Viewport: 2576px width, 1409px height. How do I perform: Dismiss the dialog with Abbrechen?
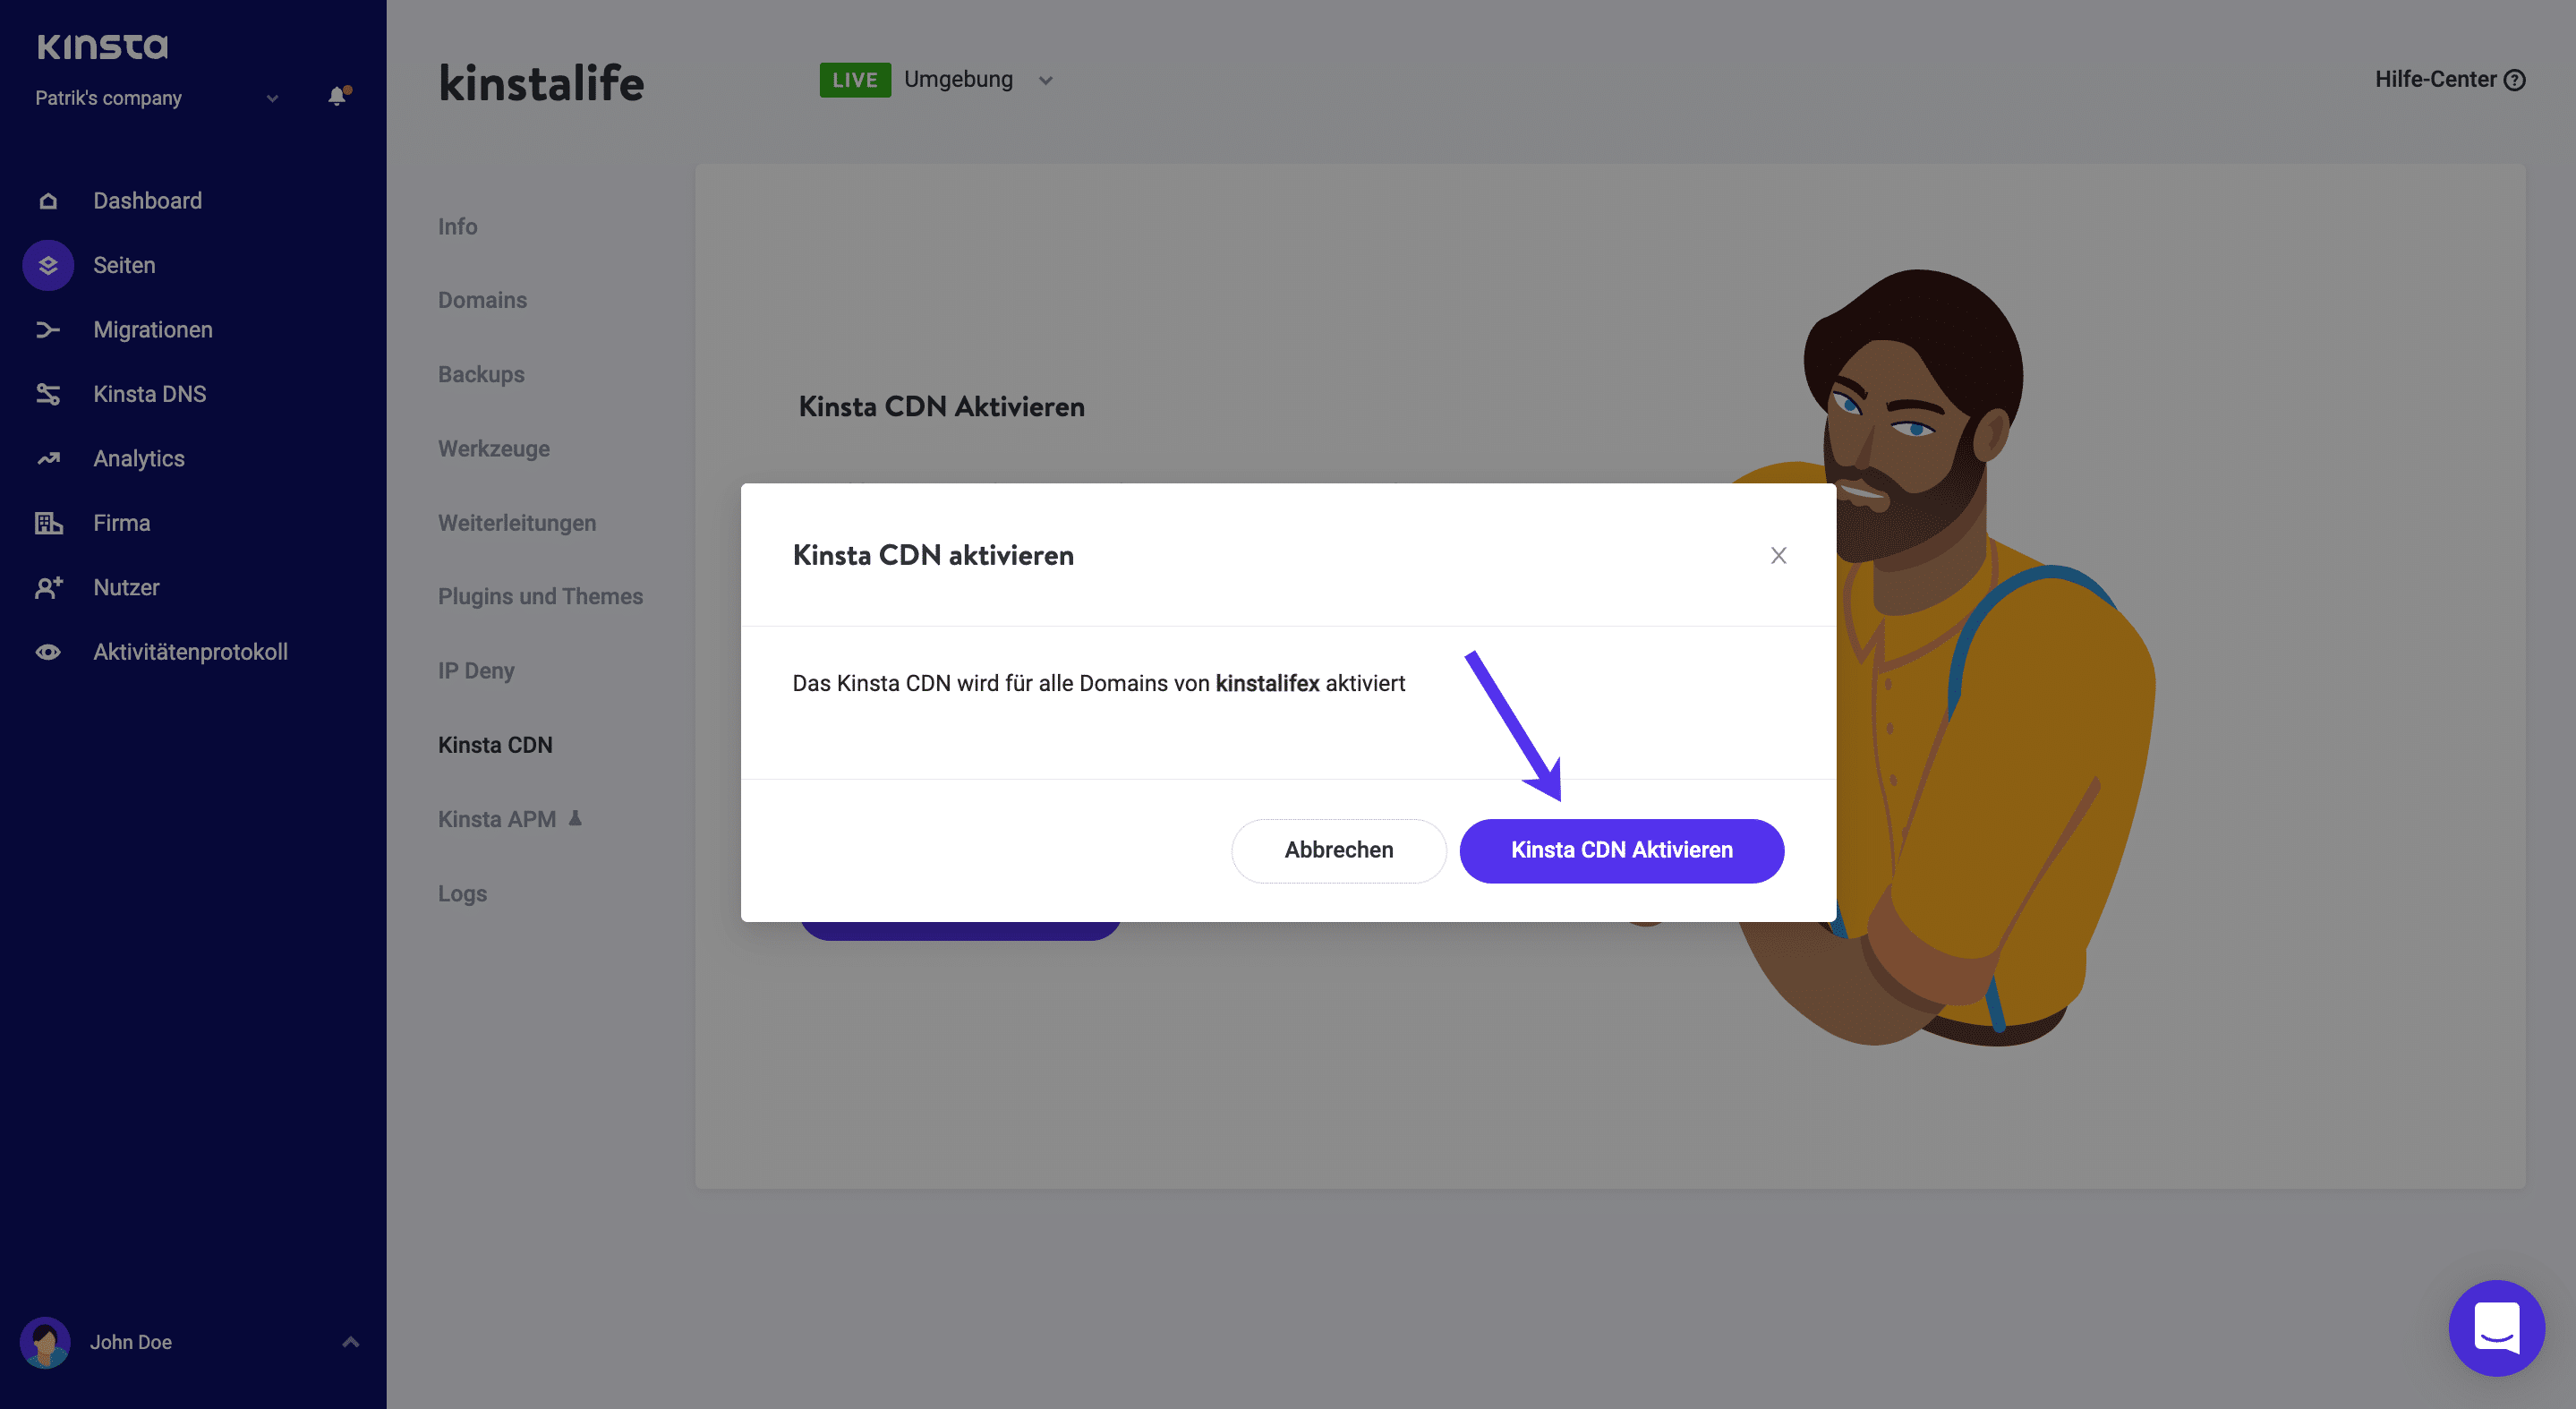point(1338,850)
